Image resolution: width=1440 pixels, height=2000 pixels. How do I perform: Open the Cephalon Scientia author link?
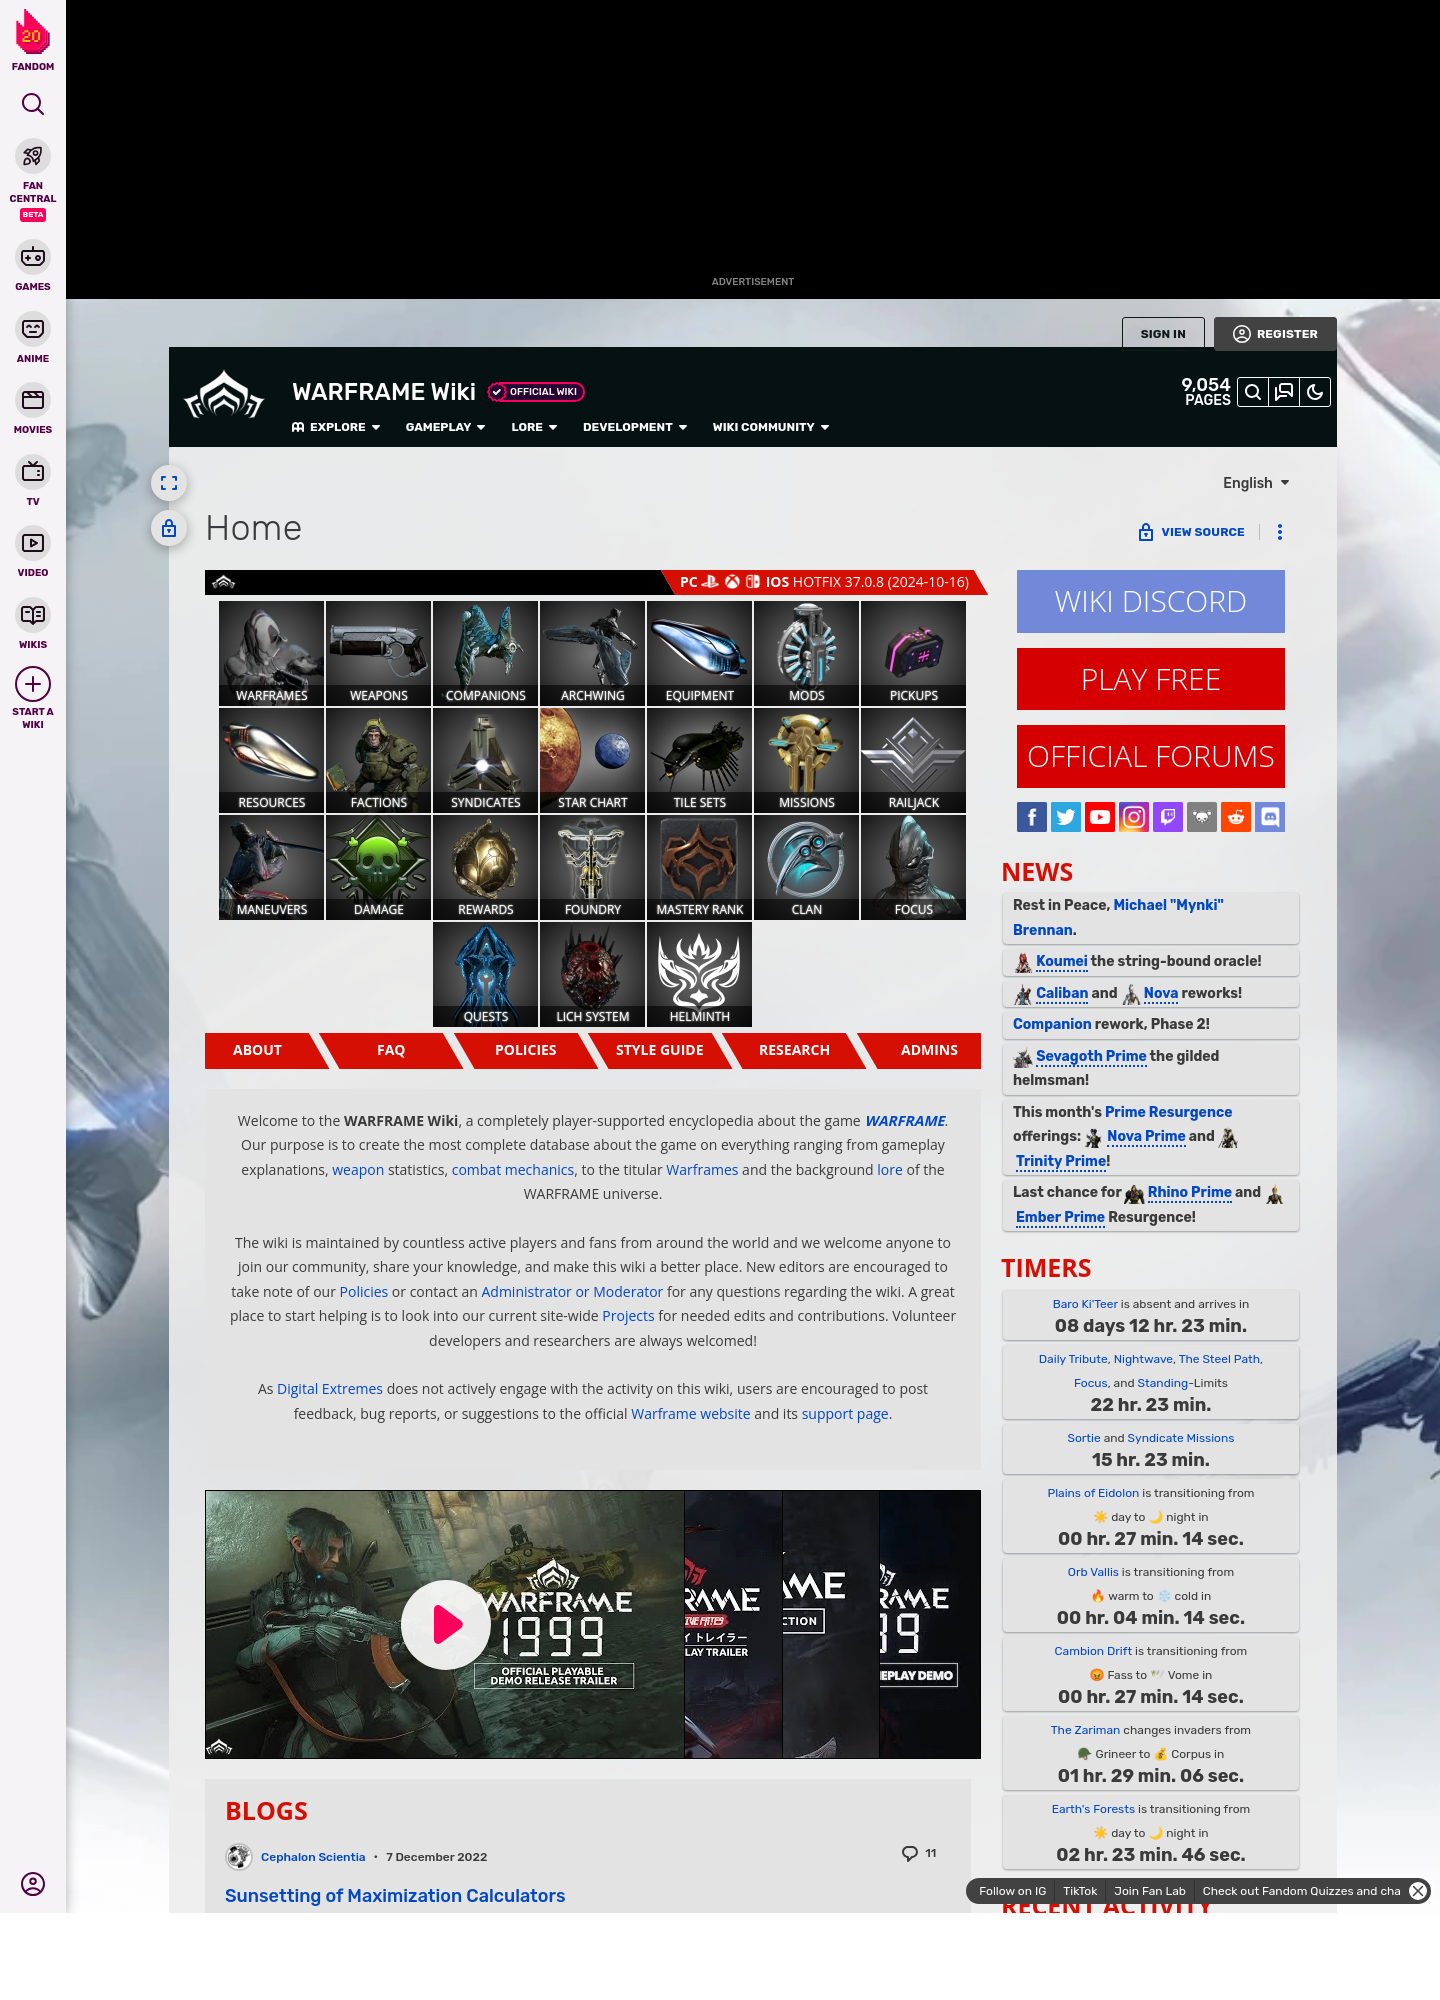tap(313, 1857)
